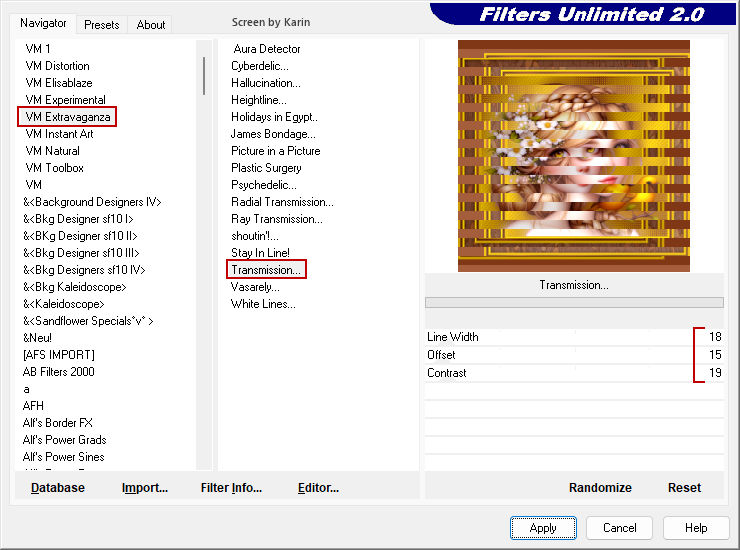Open Help for Filters Unlimited

pyautogui.click(x=696, y=528)
